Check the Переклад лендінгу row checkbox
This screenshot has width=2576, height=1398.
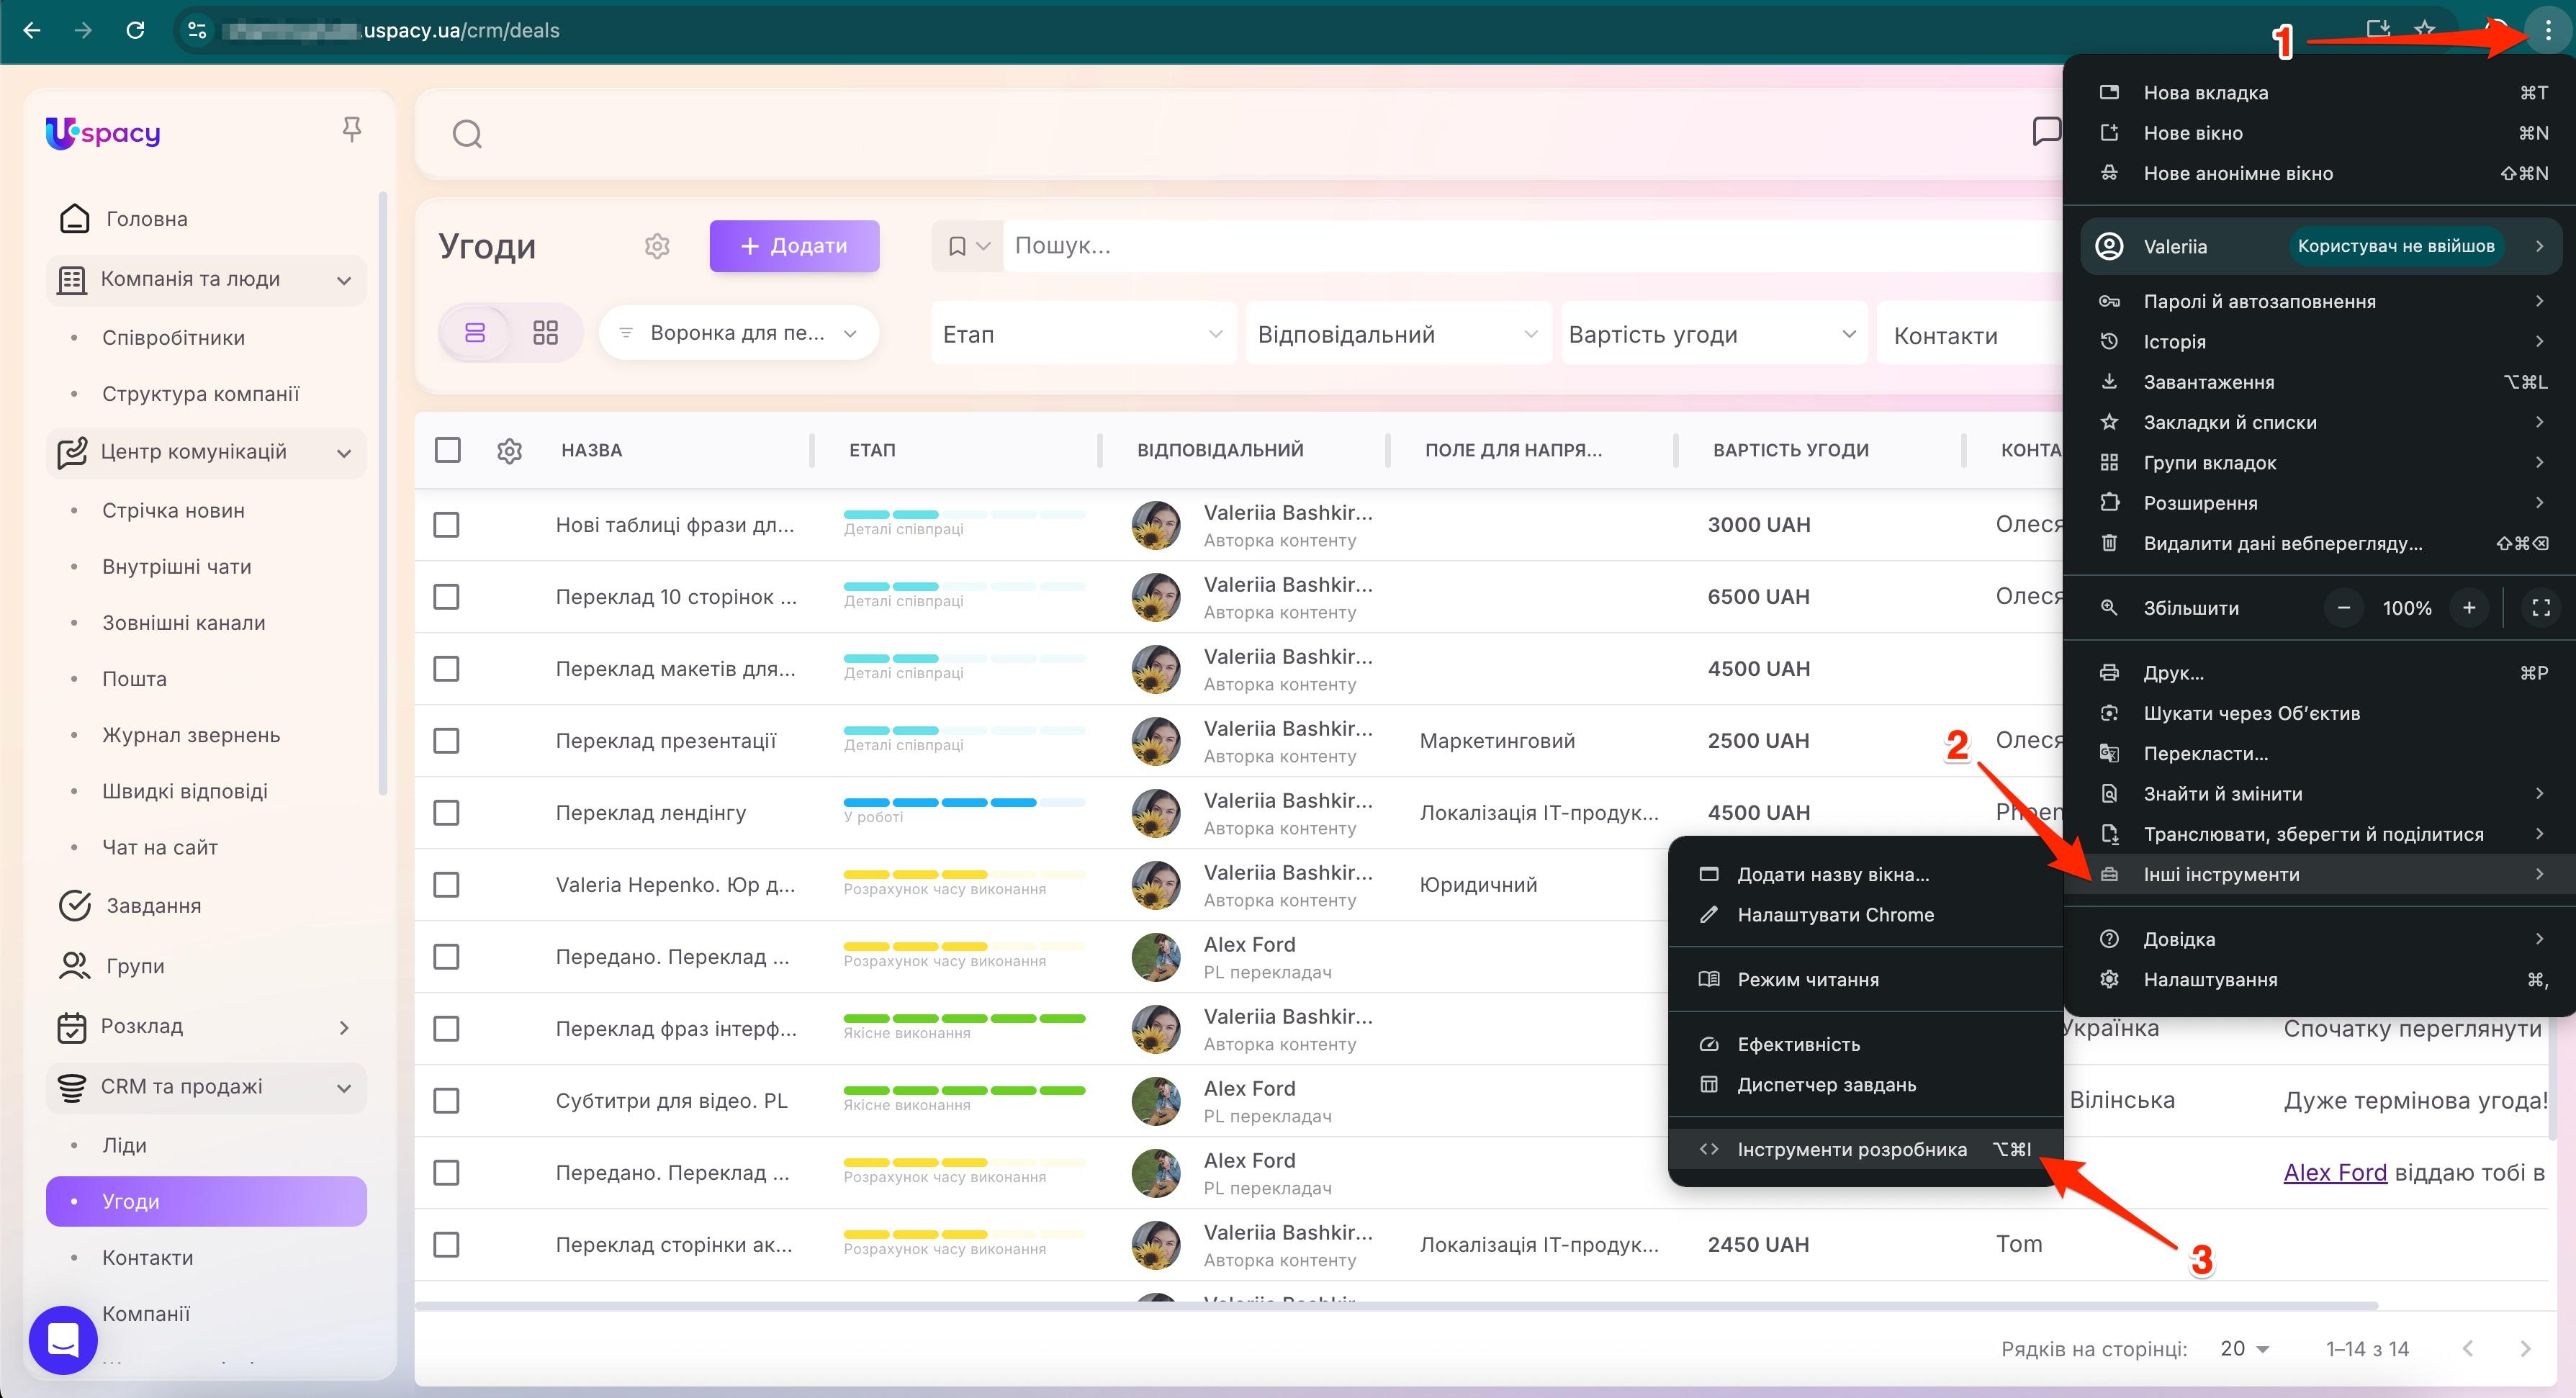coord(446,813)
